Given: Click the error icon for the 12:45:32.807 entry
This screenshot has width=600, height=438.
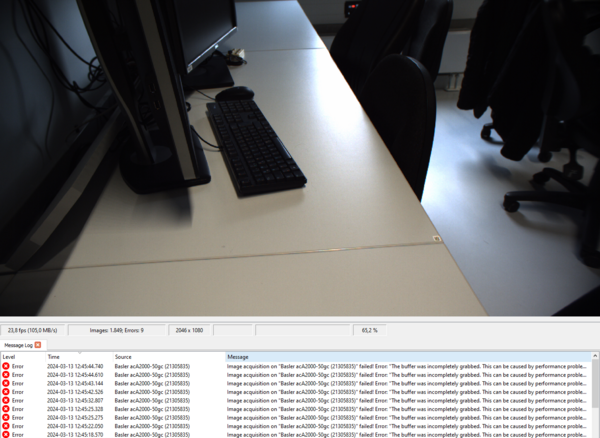Looking at the screenshot, I should coord(6,400).
